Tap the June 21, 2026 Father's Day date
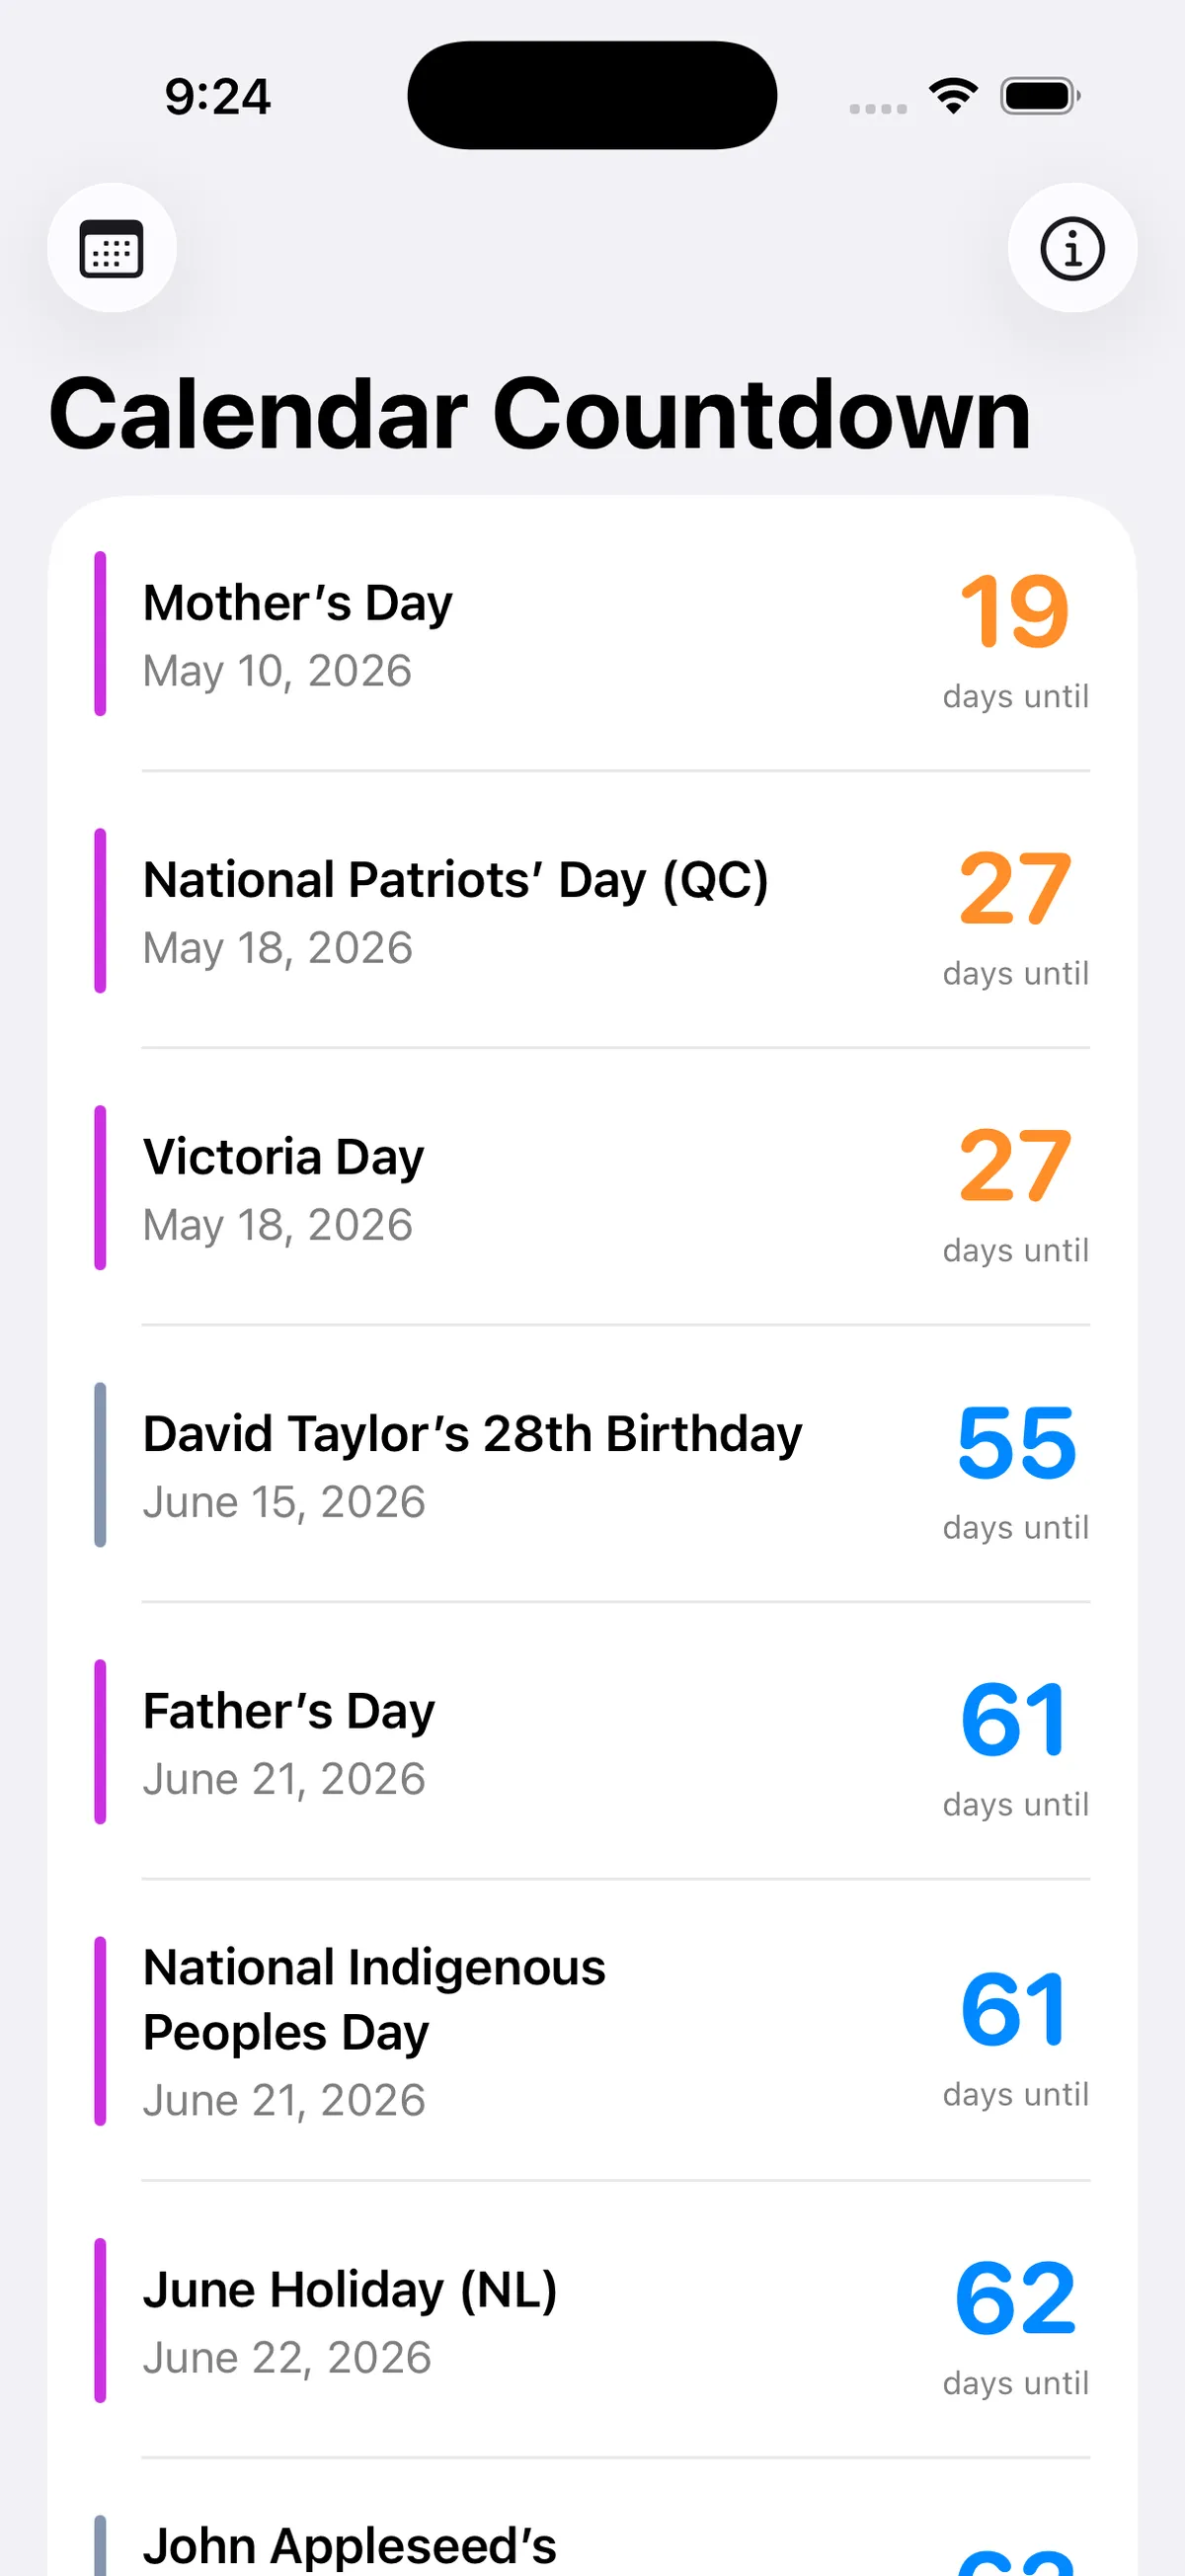1185x2576 pixels. pos(284,1780)
